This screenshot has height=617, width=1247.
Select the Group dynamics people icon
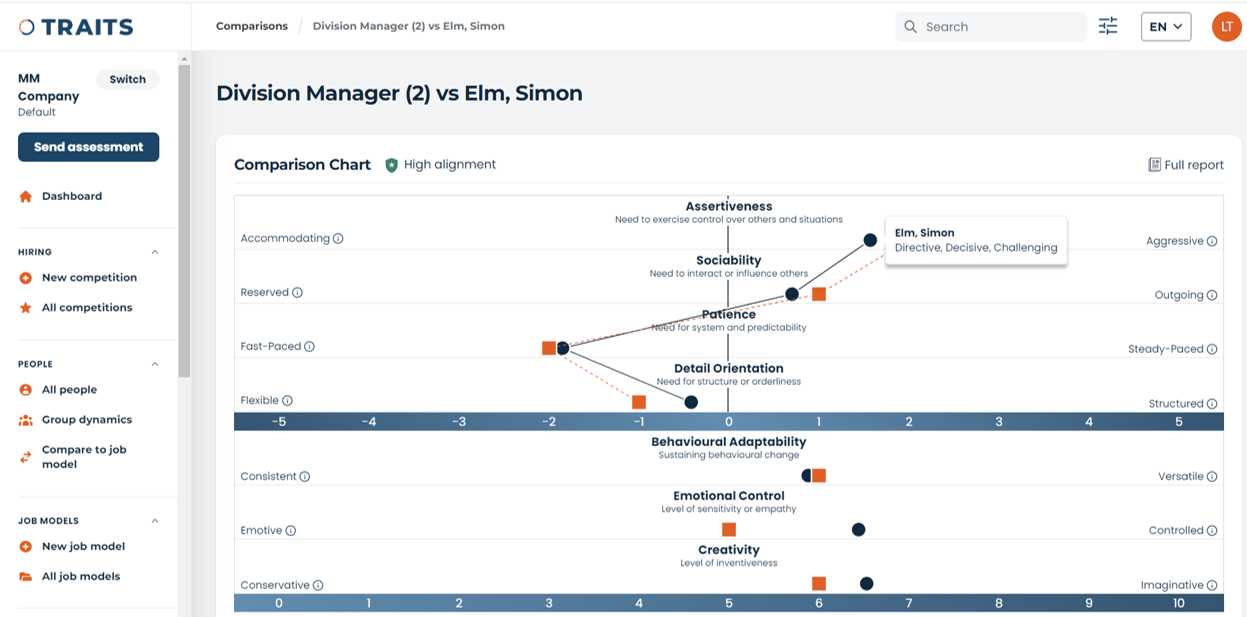coord(28,419)
